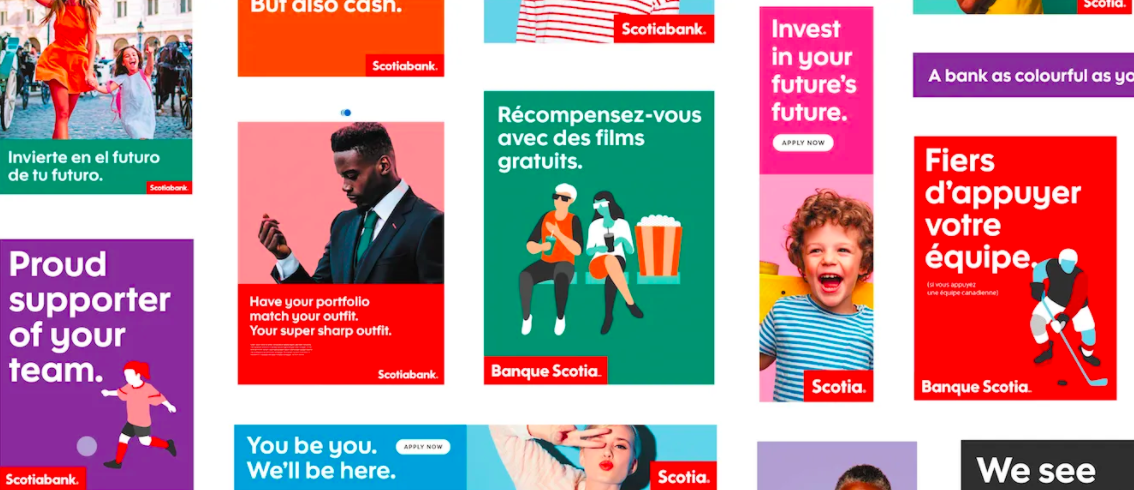The width and height of the screenshot is (1134, 490).
Task: Select the dark We see ad
Action: (x=1047, y=465)
